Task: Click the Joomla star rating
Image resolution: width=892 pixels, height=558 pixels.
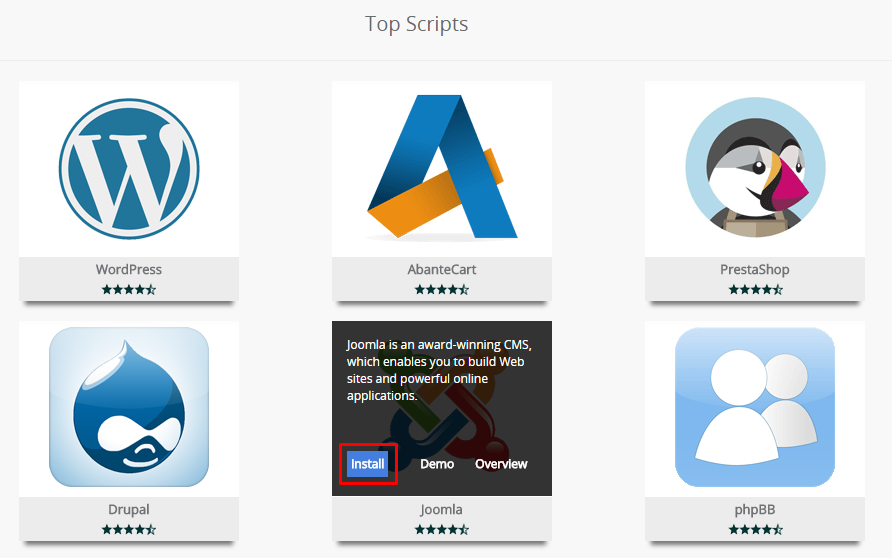Action: (442, 530)
